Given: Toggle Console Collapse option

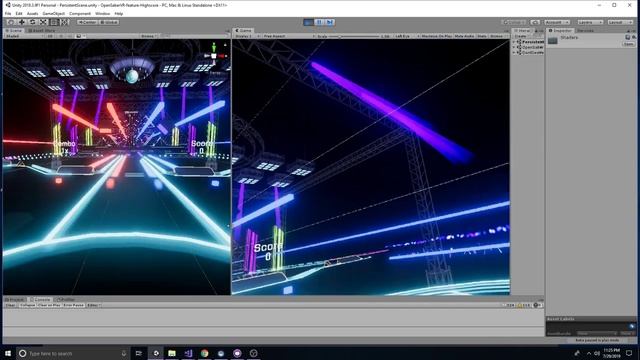Looking at the screenshot, I should pyautogui.click(x=27, y=305).
